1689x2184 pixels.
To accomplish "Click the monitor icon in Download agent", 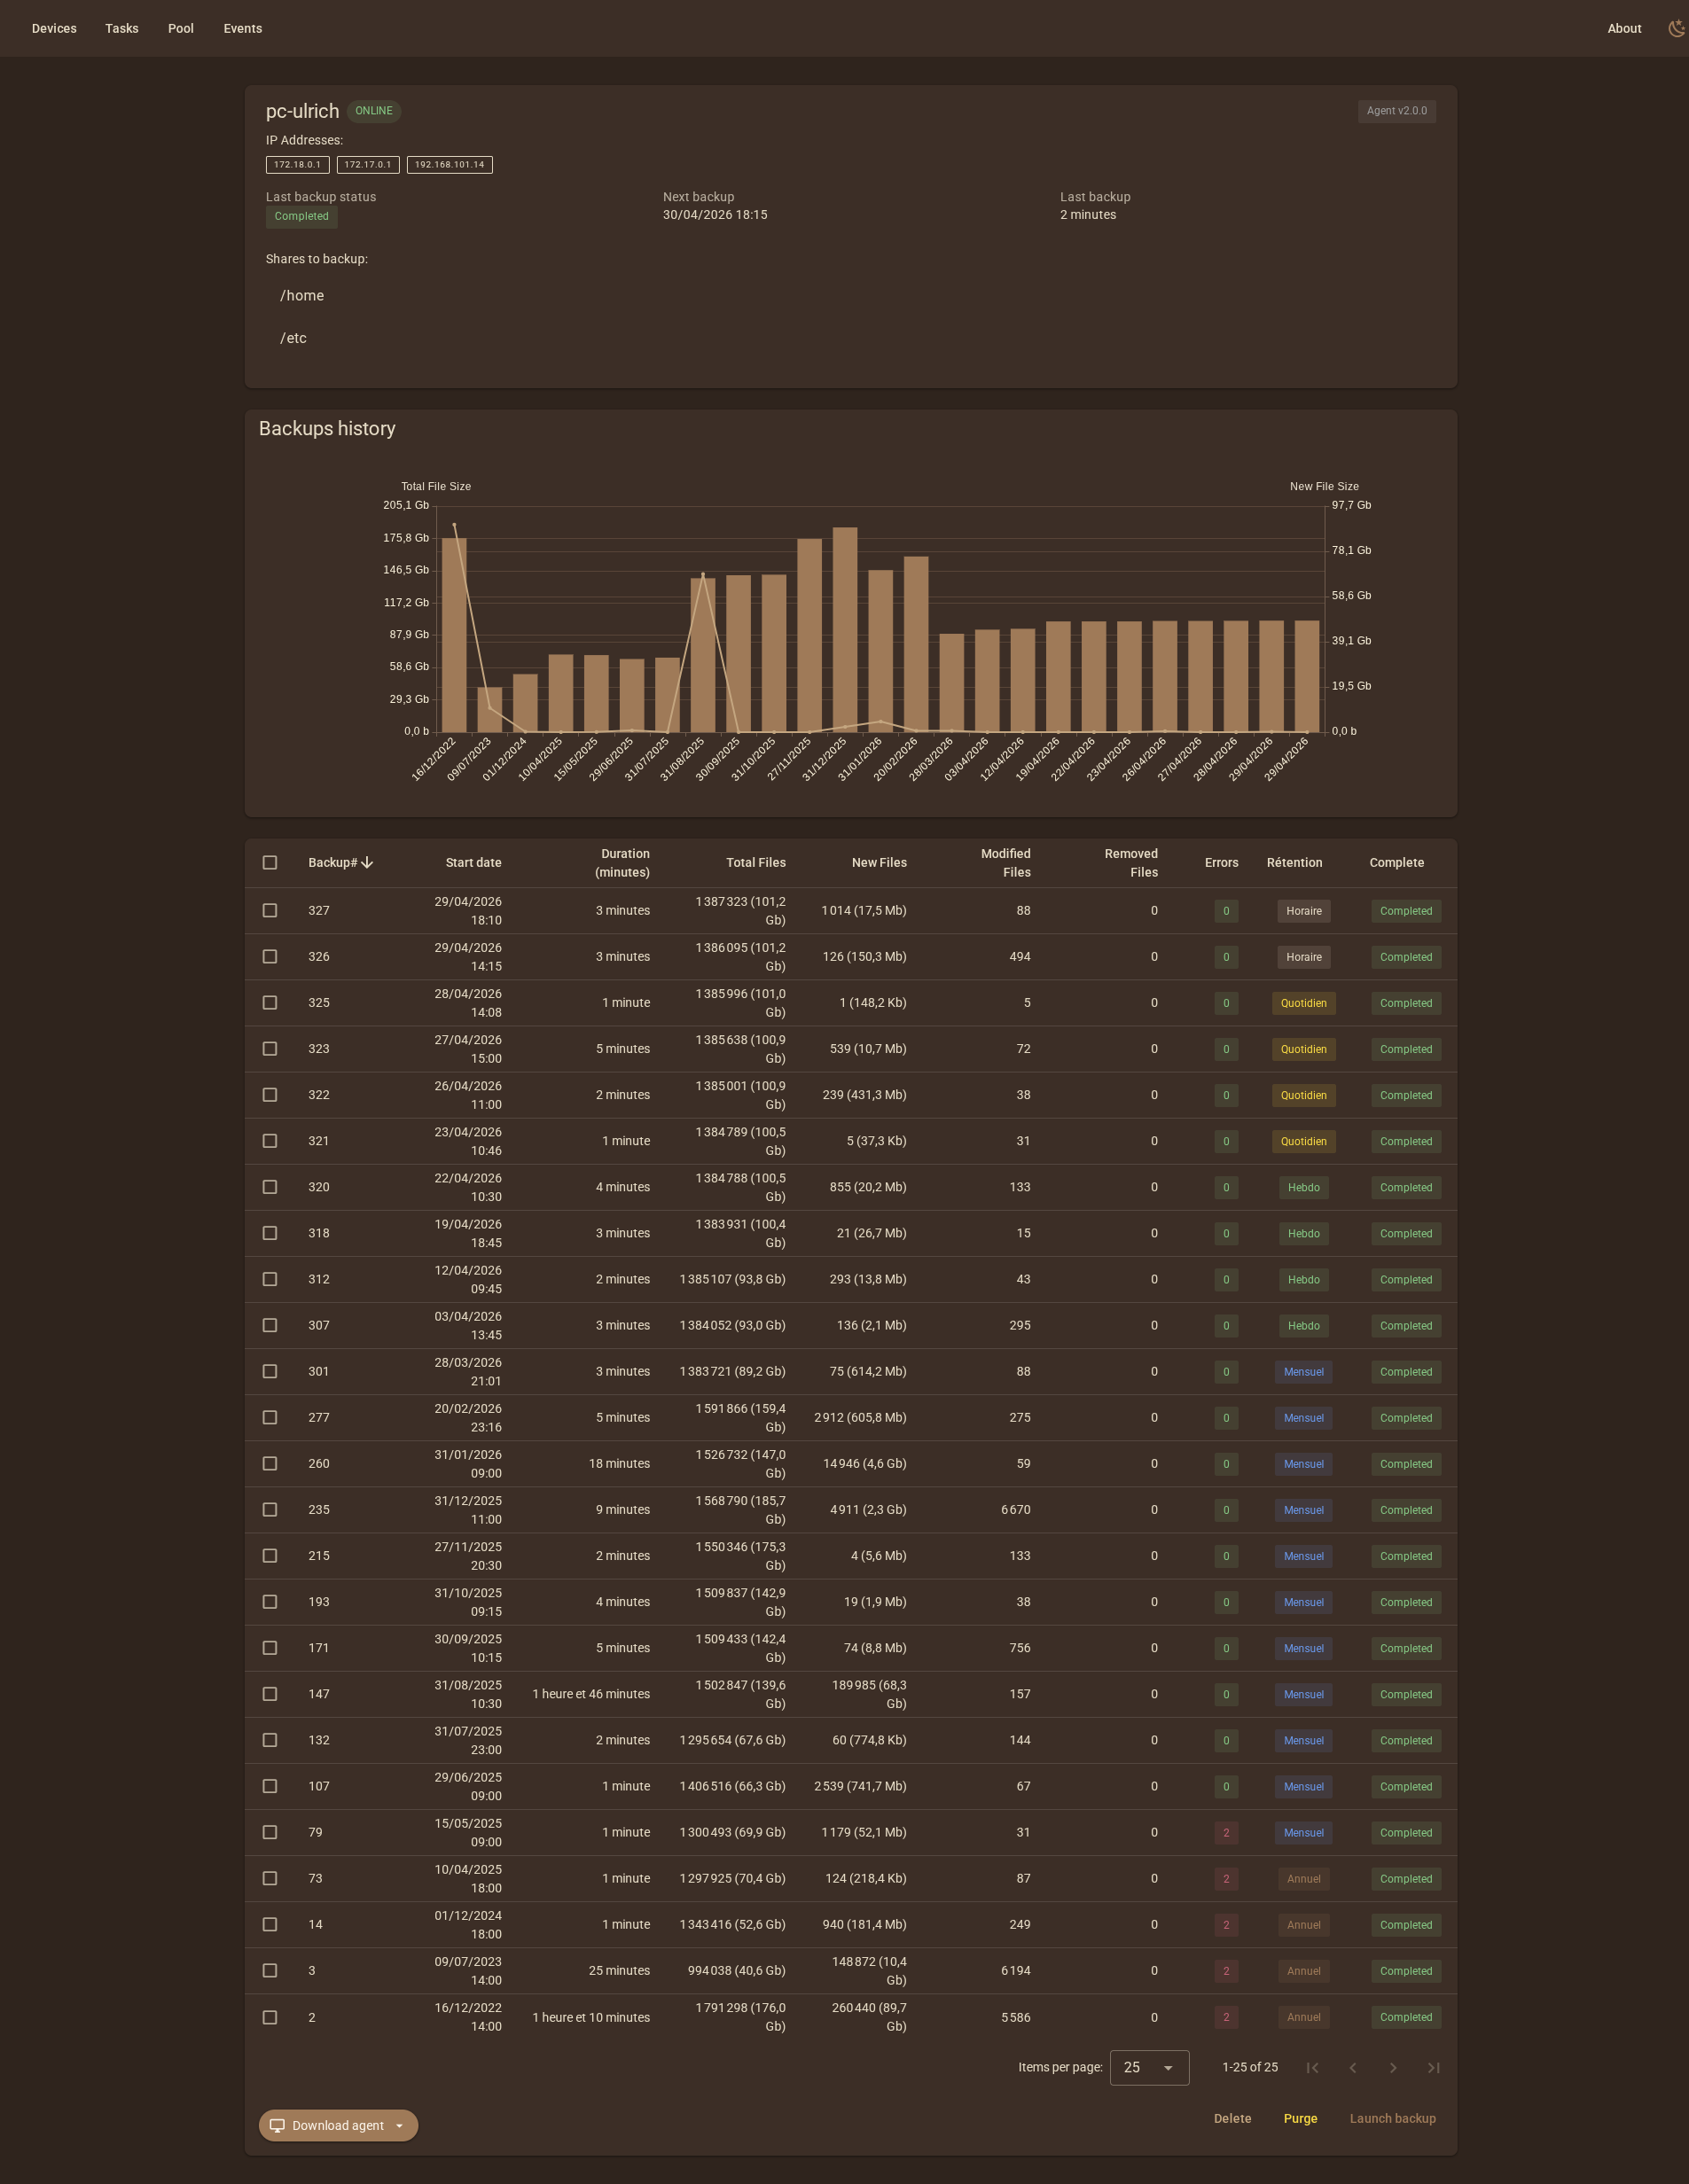I will (277, 2125).
